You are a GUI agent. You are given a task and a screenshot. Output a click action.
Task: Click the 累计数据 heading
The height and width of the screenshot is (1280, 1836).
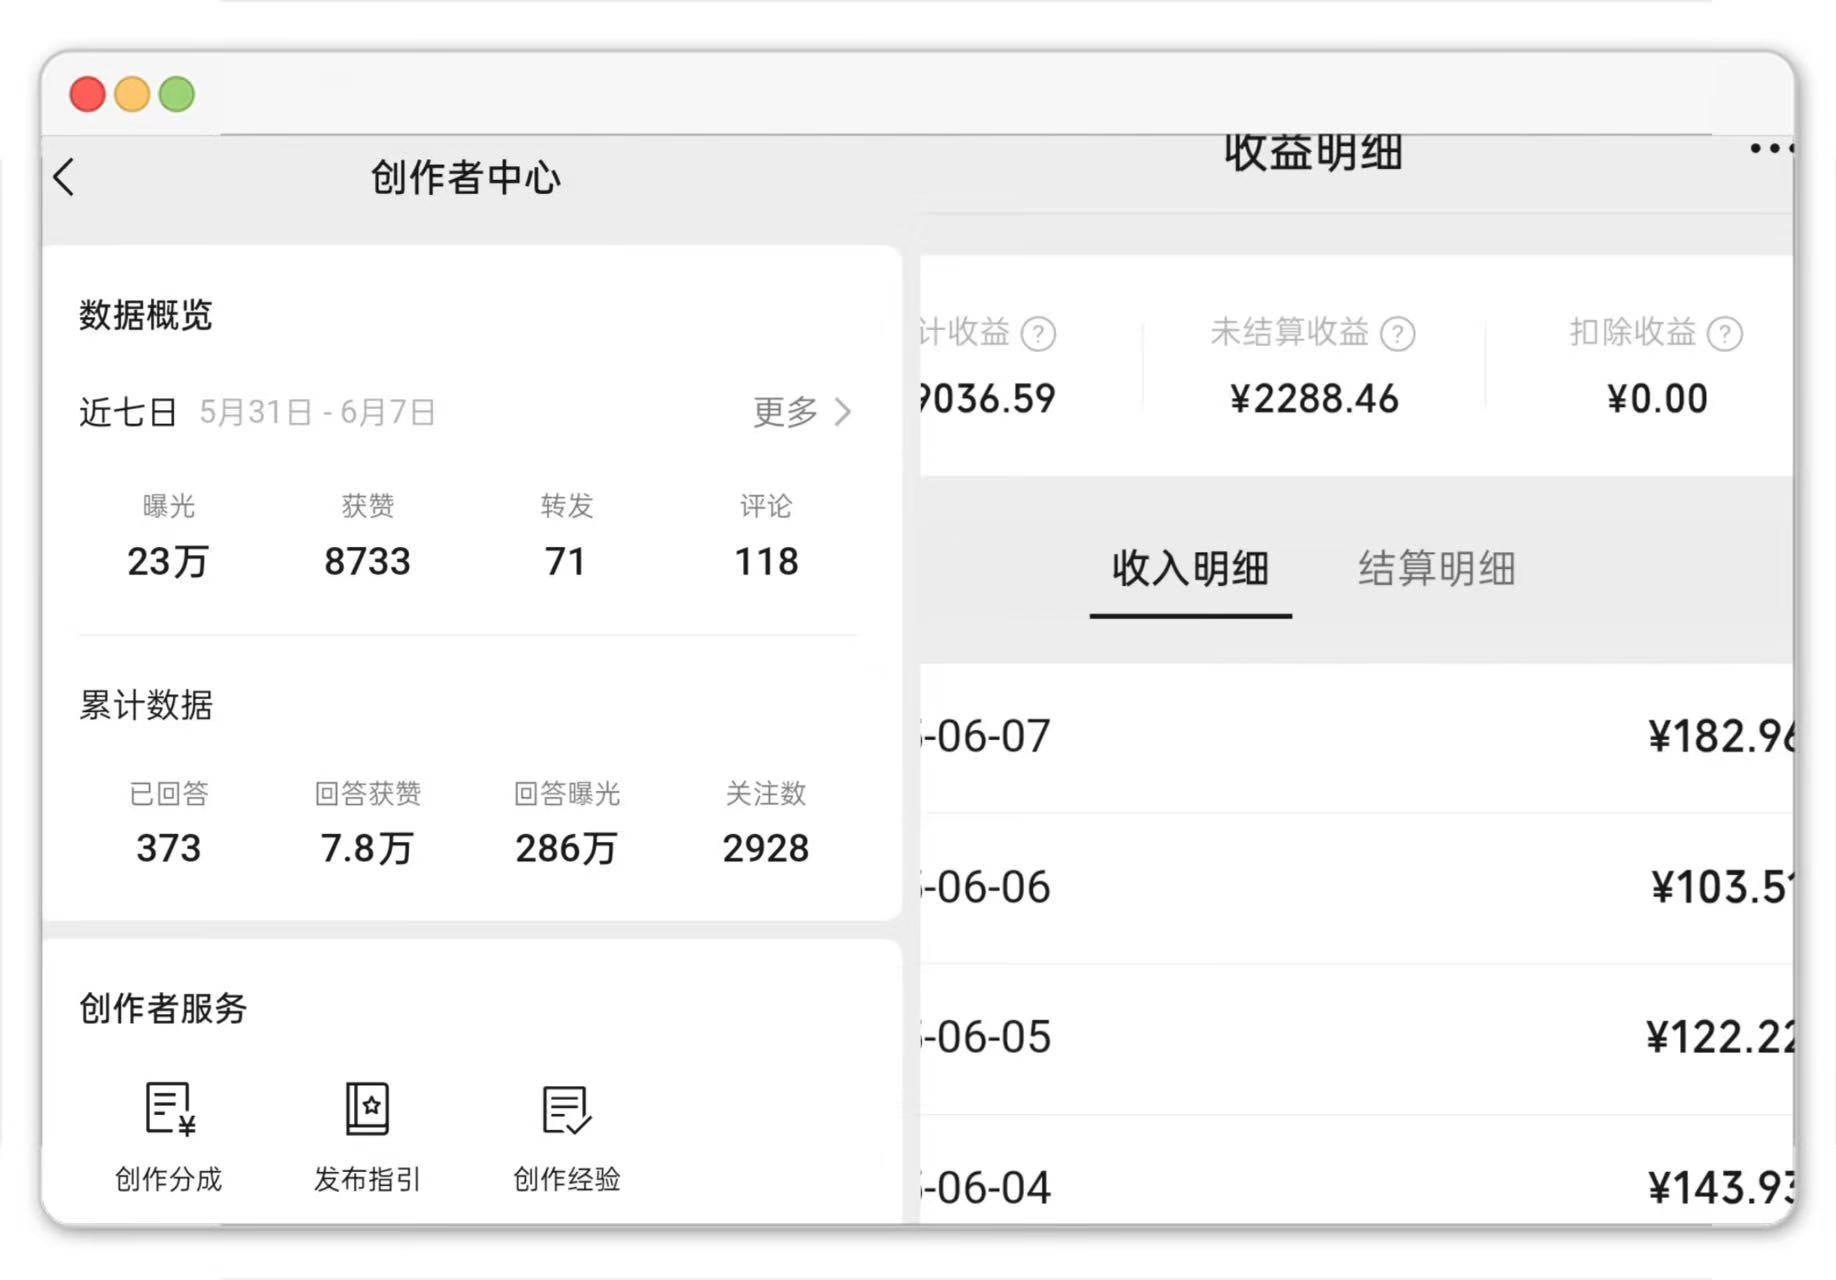146,705
